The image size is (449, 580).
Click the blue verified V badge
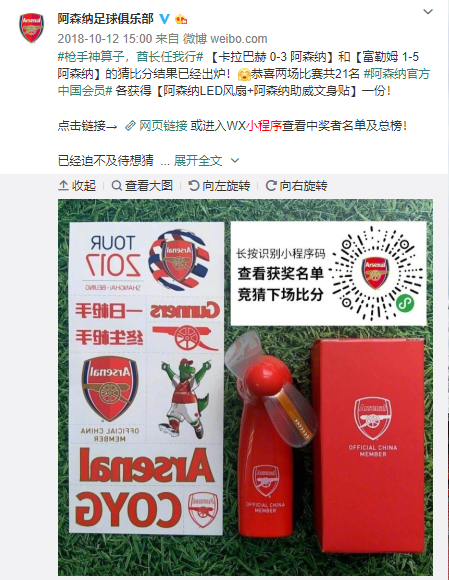(x=165, y=18)
